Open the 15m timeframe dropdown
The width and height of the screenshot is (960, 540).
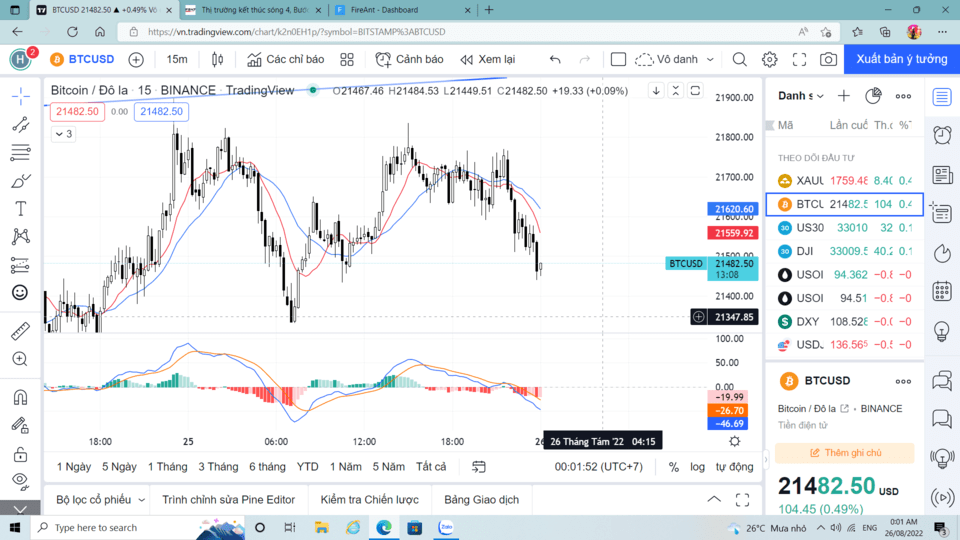(x=177, y=60)
